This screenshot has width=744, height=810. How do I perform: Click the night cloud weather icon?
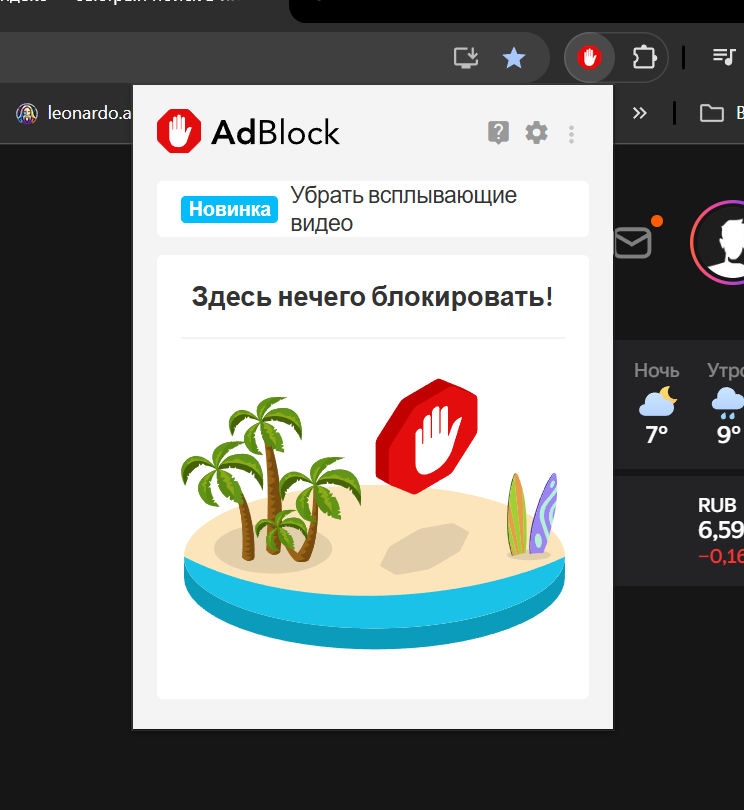(x=657, y=401)
